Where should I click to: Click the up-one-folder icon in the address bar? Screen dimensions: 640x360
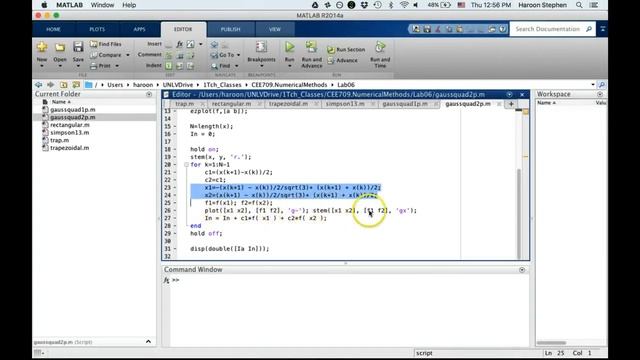click(x=64, y=84)
